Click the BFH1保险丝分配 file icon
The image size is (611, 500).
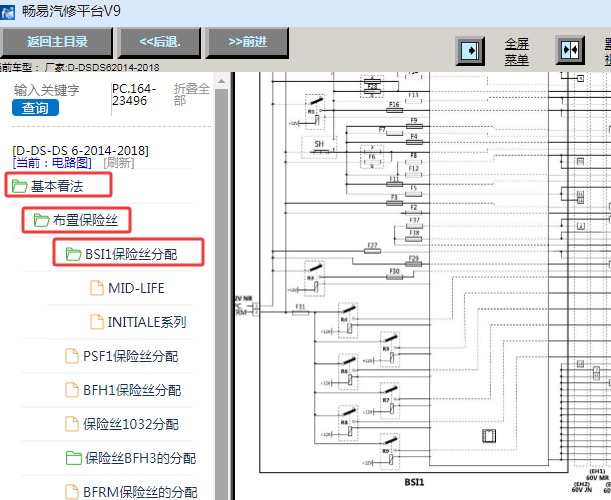coord(72,390)
